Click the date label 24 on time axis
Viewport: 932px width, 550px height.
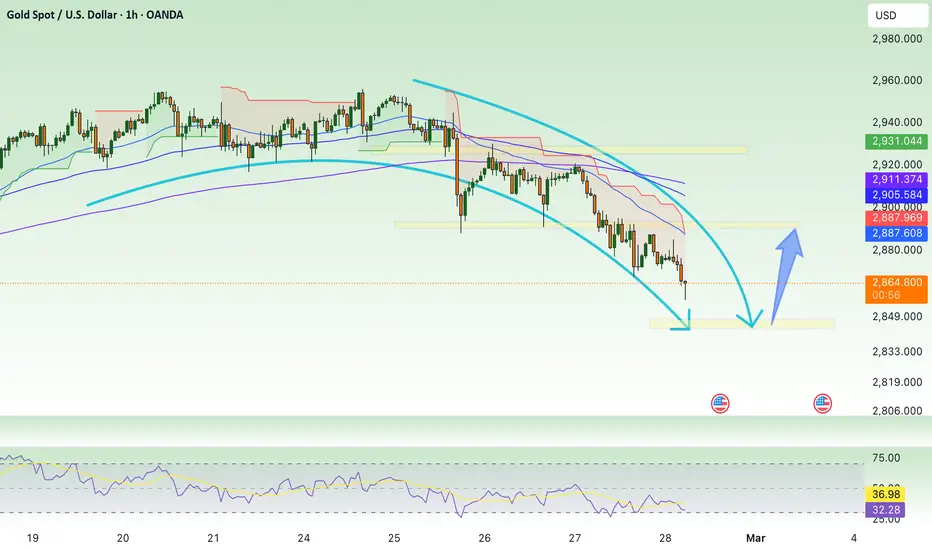click(304, 538)
